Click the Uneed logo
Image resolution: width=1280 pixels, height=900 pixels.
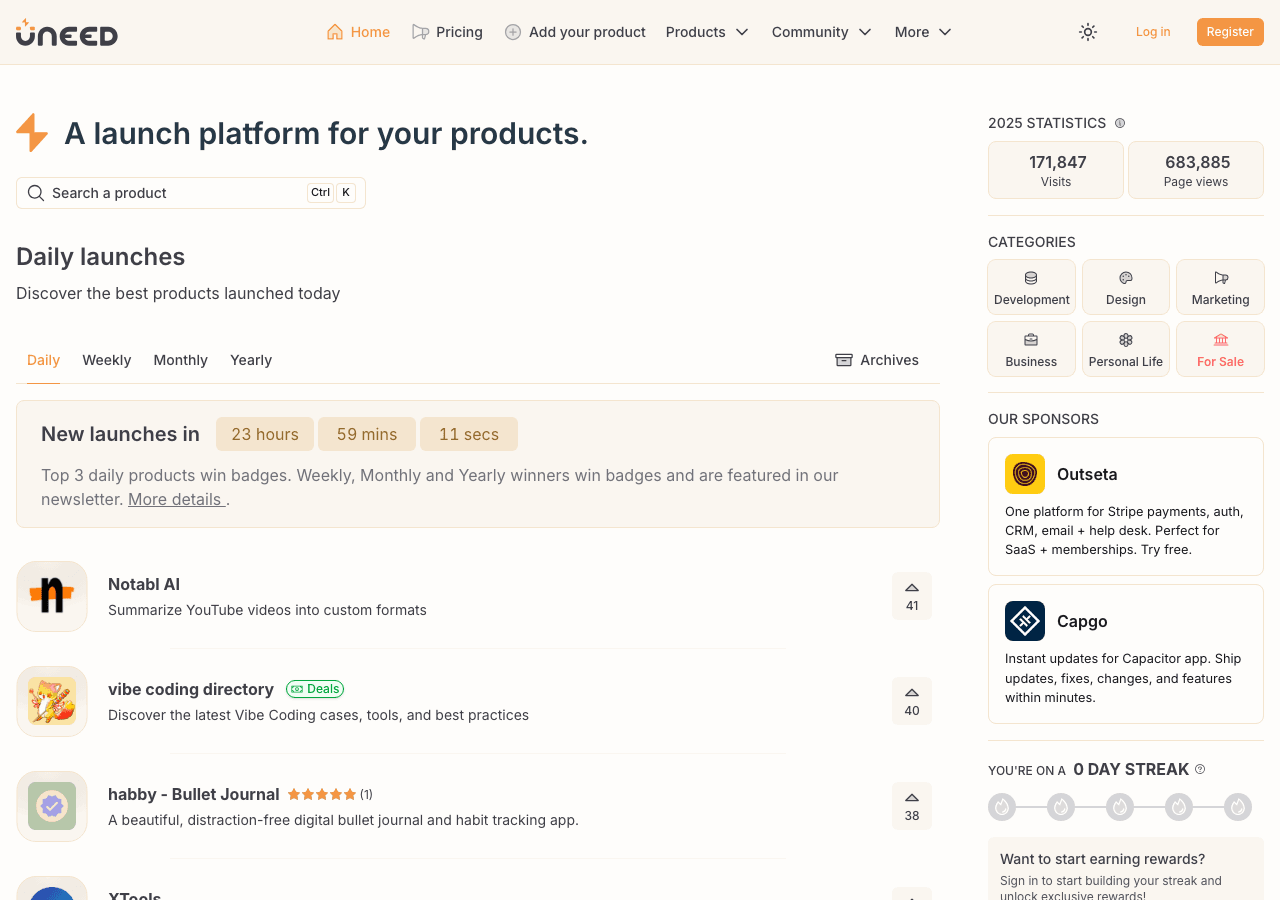[67, 33]
